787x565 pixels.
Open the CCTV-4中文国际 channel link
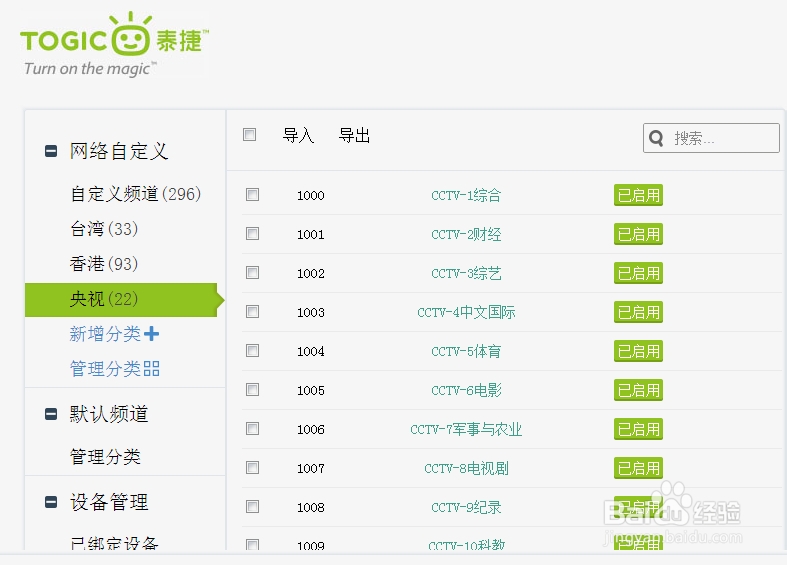pyautogui.click(x=466, y=312)
